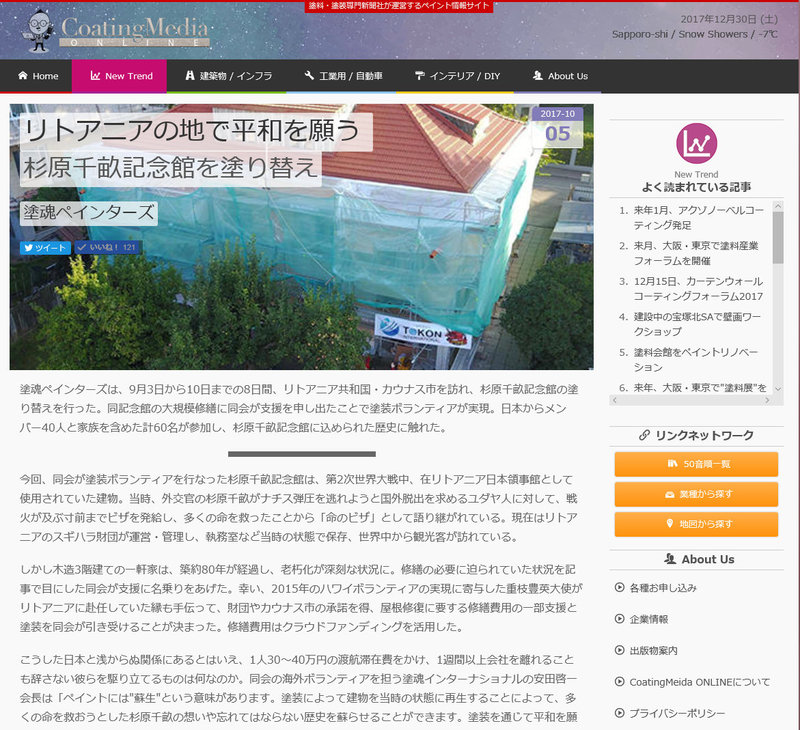Open the プライバシーポリシー link
This screenshot has height=730, width=800.
pos(677,714)
